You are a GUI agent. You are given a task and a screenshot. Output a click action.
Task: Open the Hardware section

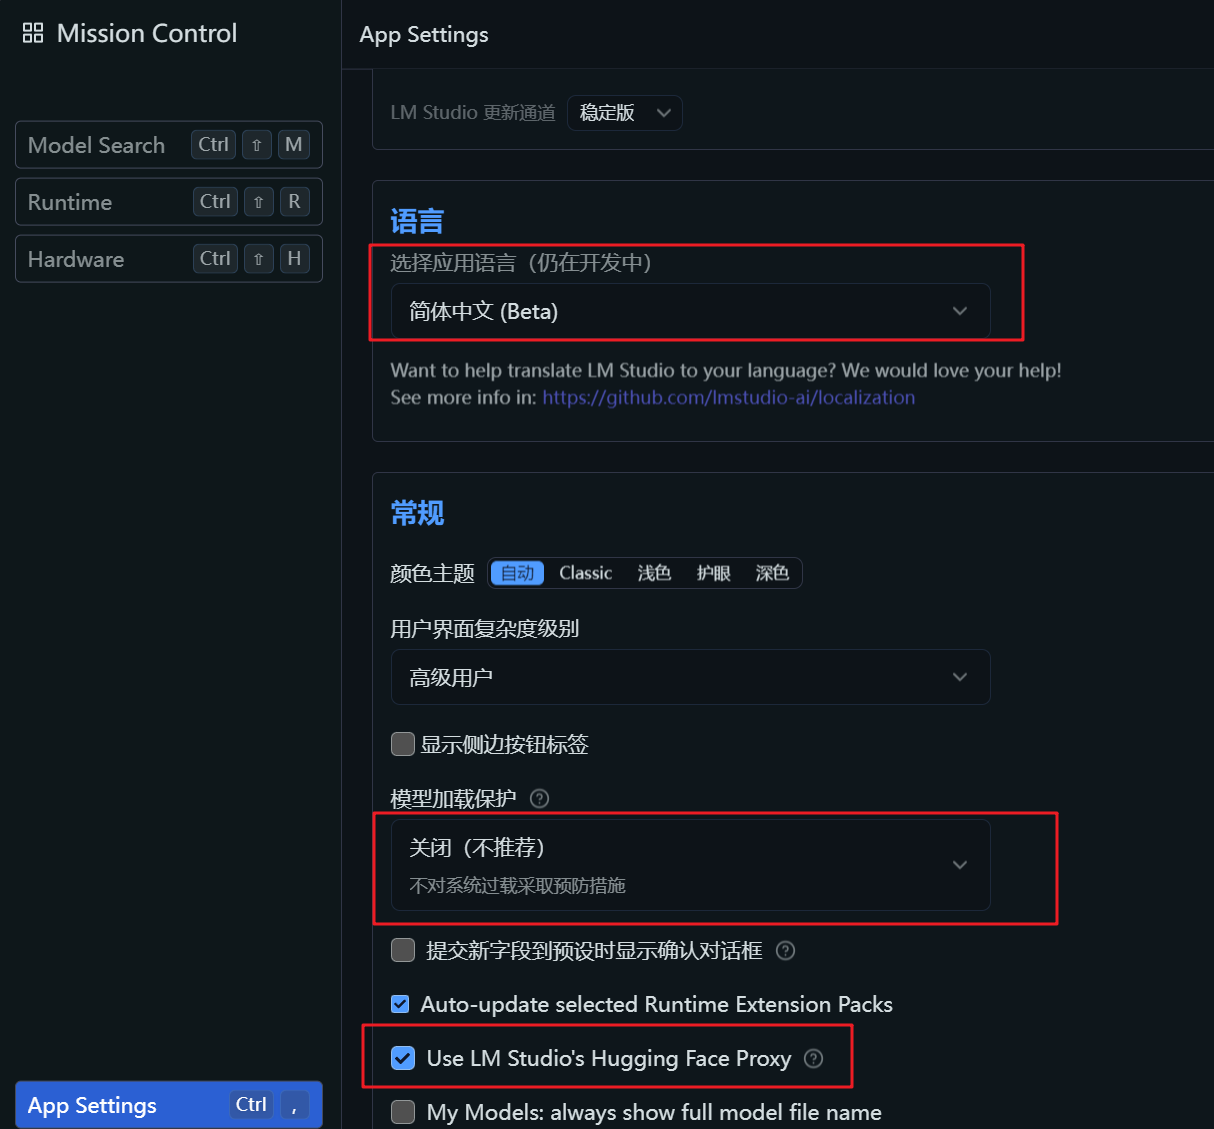tap(169, 259)
